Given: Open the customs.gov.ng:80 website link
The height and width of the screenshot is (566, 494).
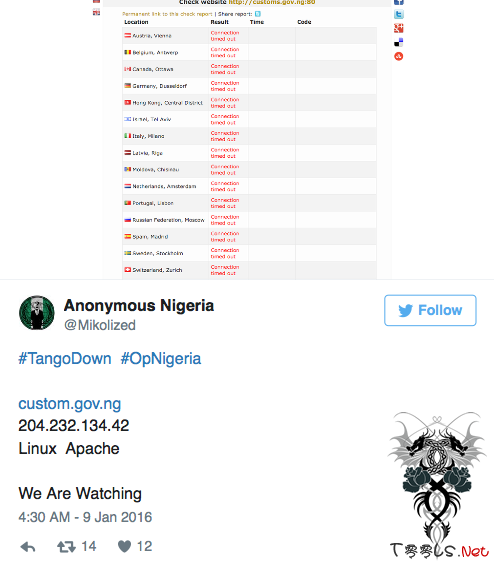Looking at the screenshot, I should pos(272,2).
